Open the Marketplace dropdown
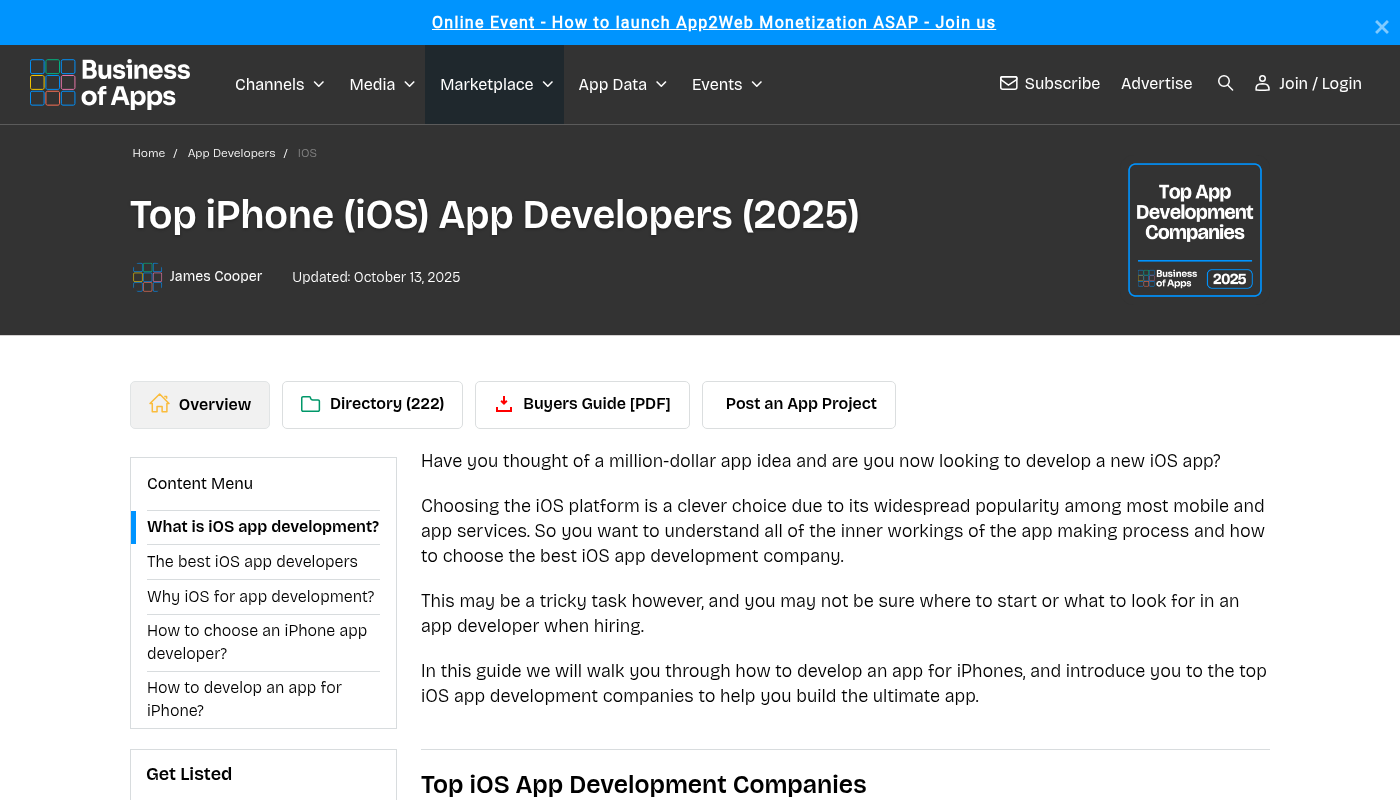1400x800 pixels. 496,84
